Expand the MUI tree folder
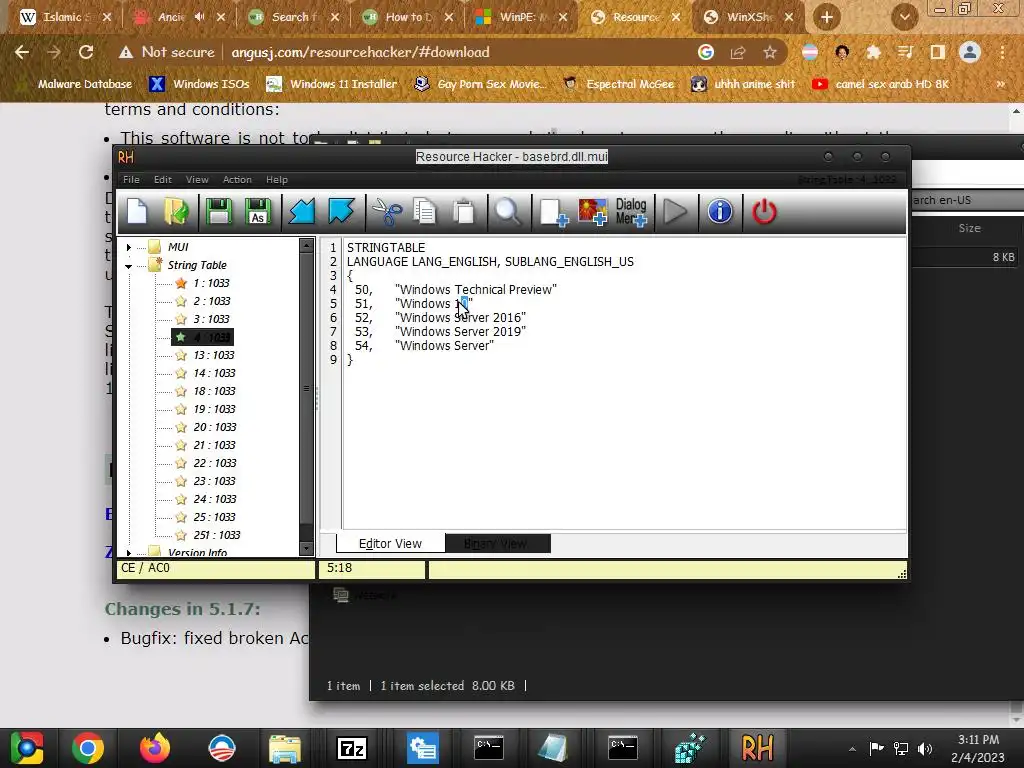Image resolution: width=1024 pixels, height=768 pixels. pyautogui.click(x=129, y=248)
